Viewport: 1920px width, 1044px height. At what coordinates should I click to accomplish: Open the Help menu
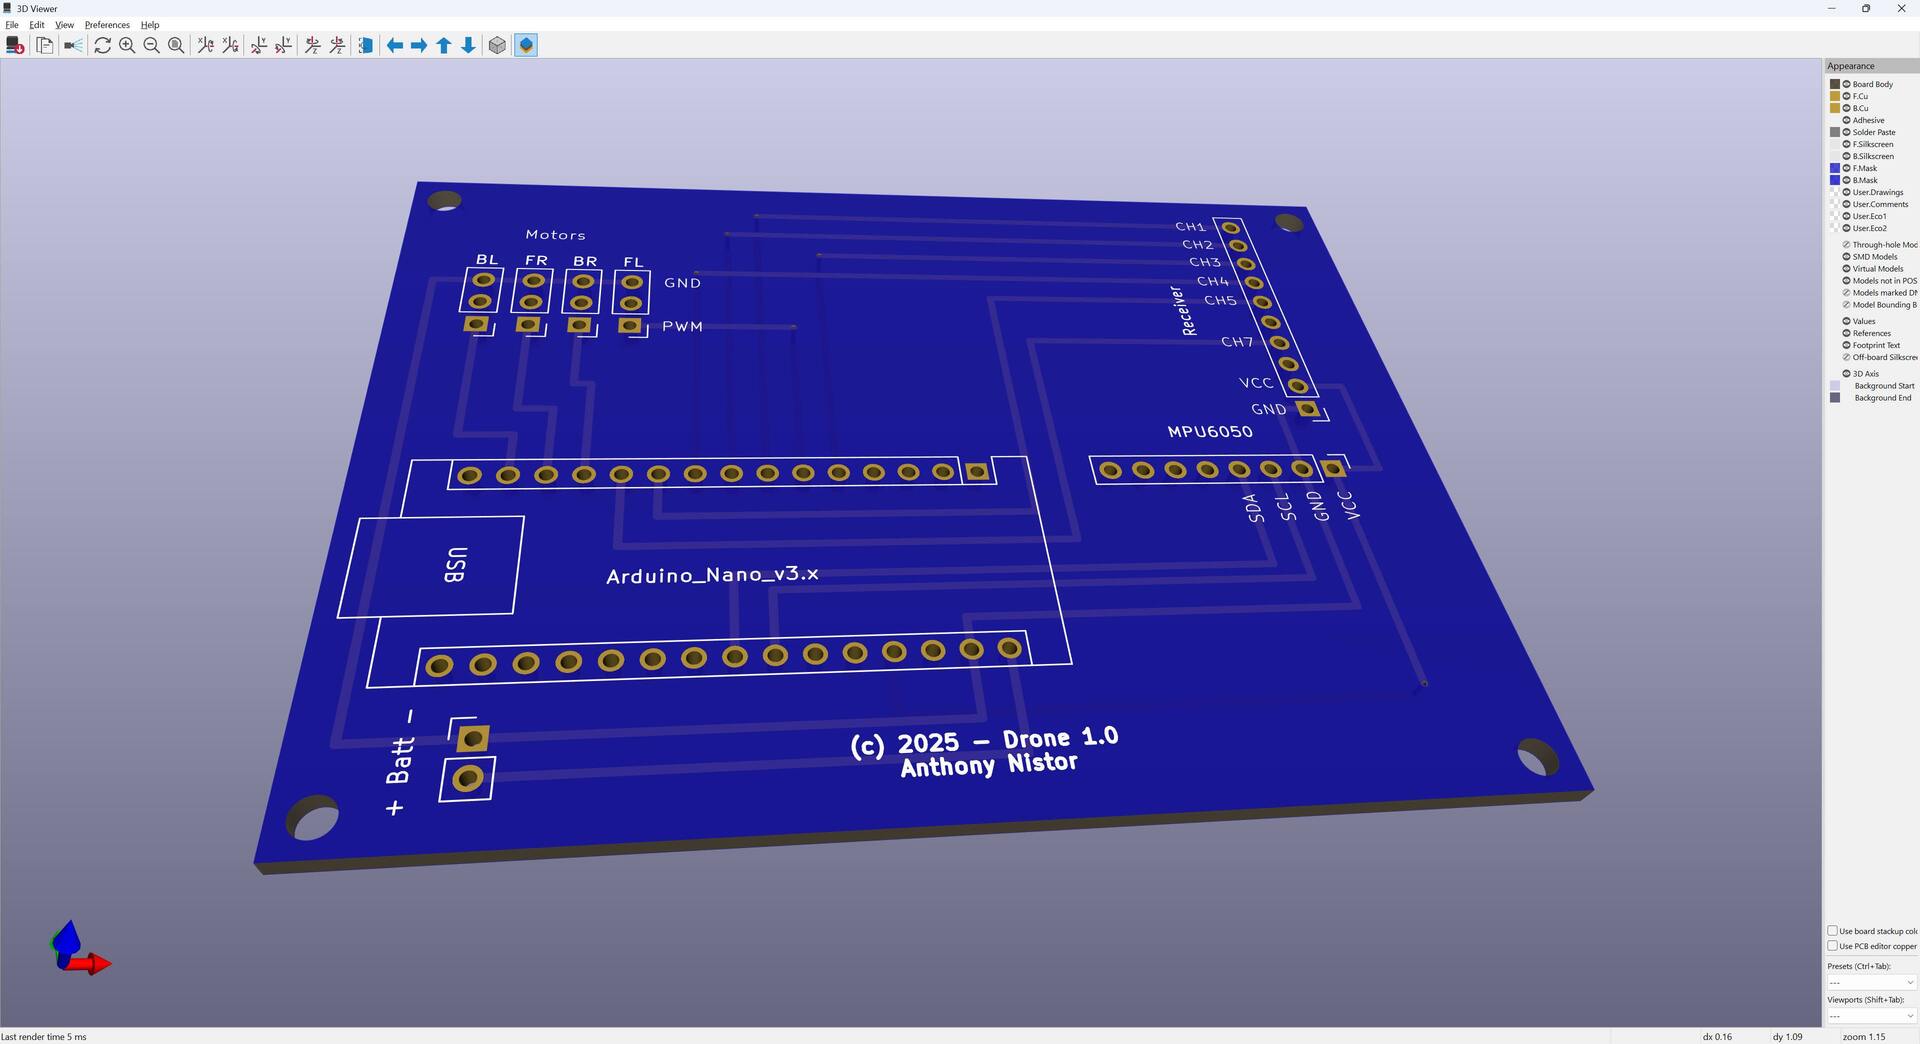150,25
